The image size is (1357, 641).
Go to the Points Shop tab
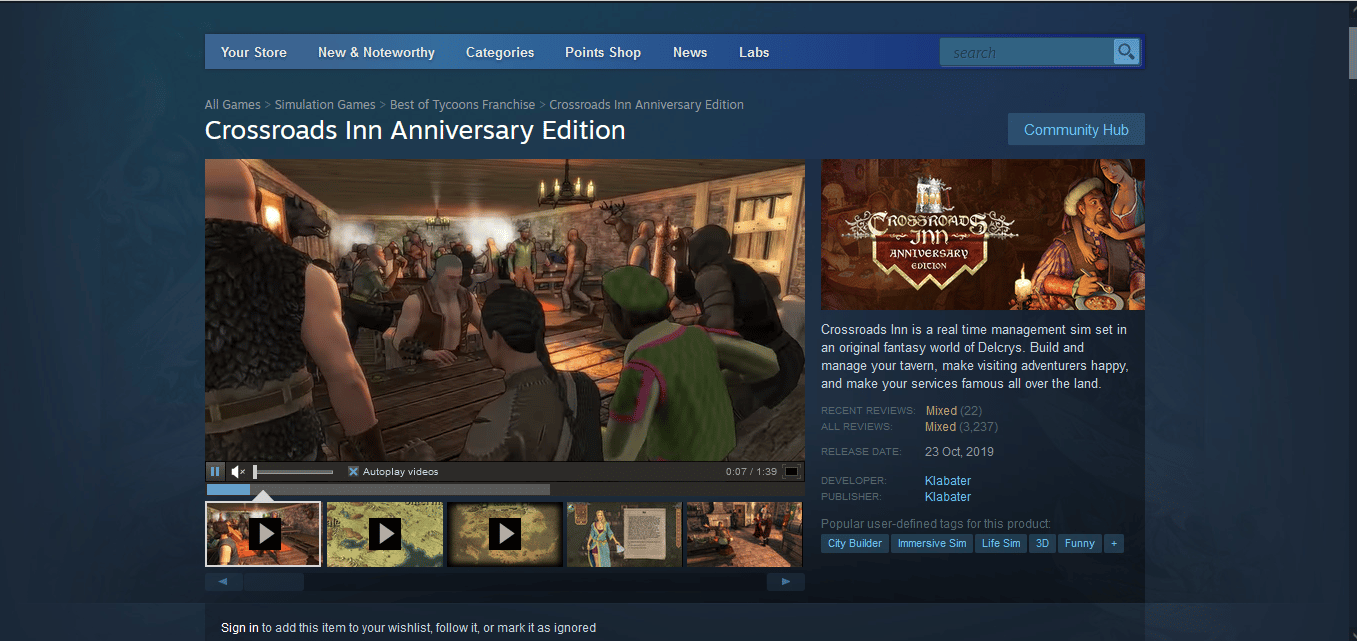coord(603,53)
